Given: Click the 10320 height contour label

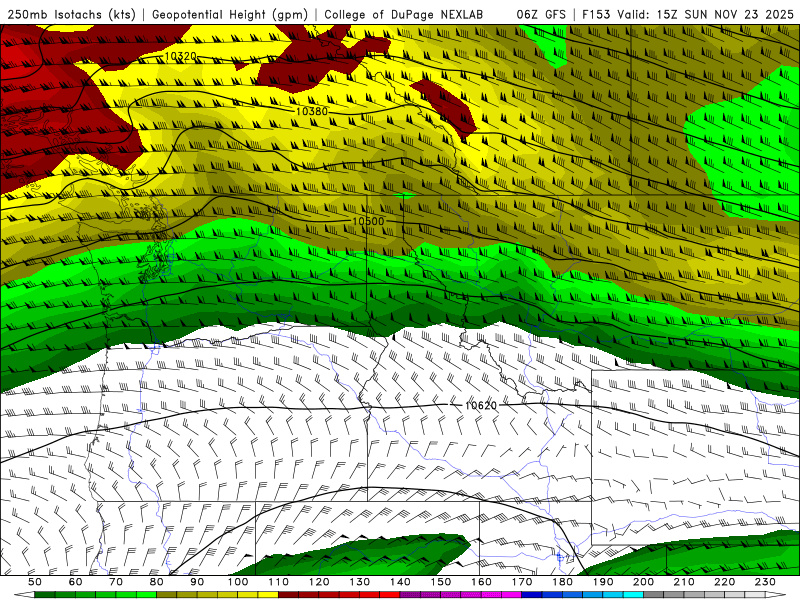Looking at the screenshot, I should tap(180, 56).
